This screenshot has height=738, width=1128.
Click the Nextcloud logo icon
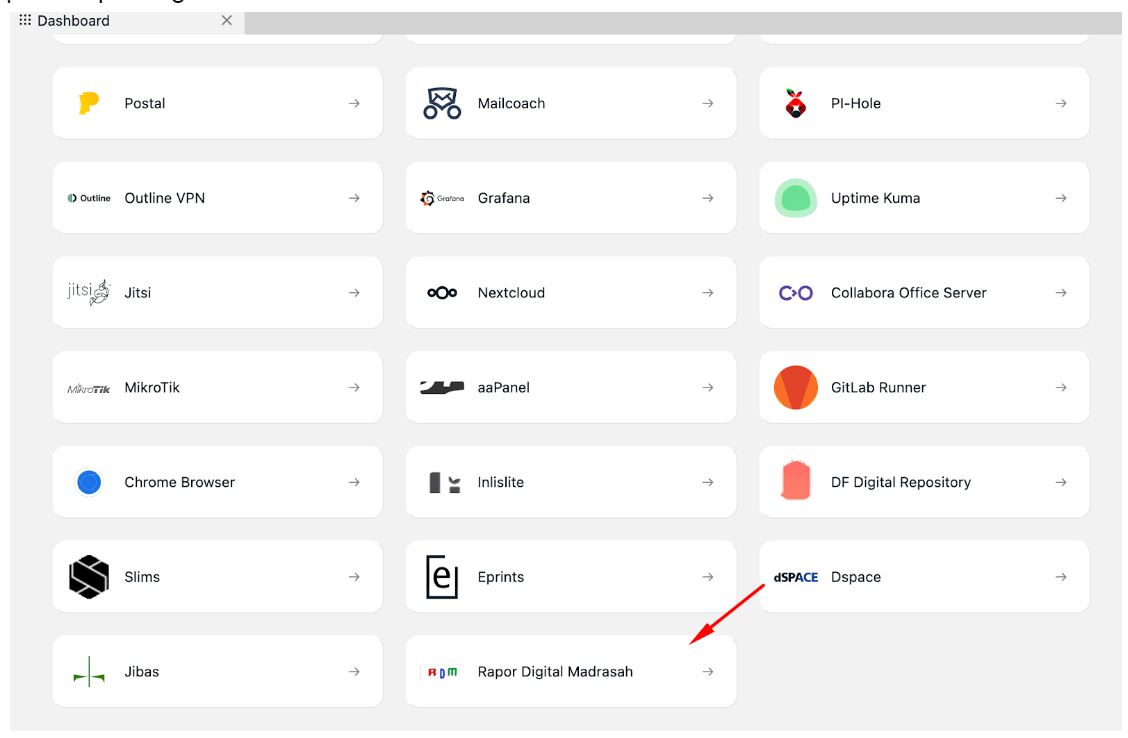442,293
